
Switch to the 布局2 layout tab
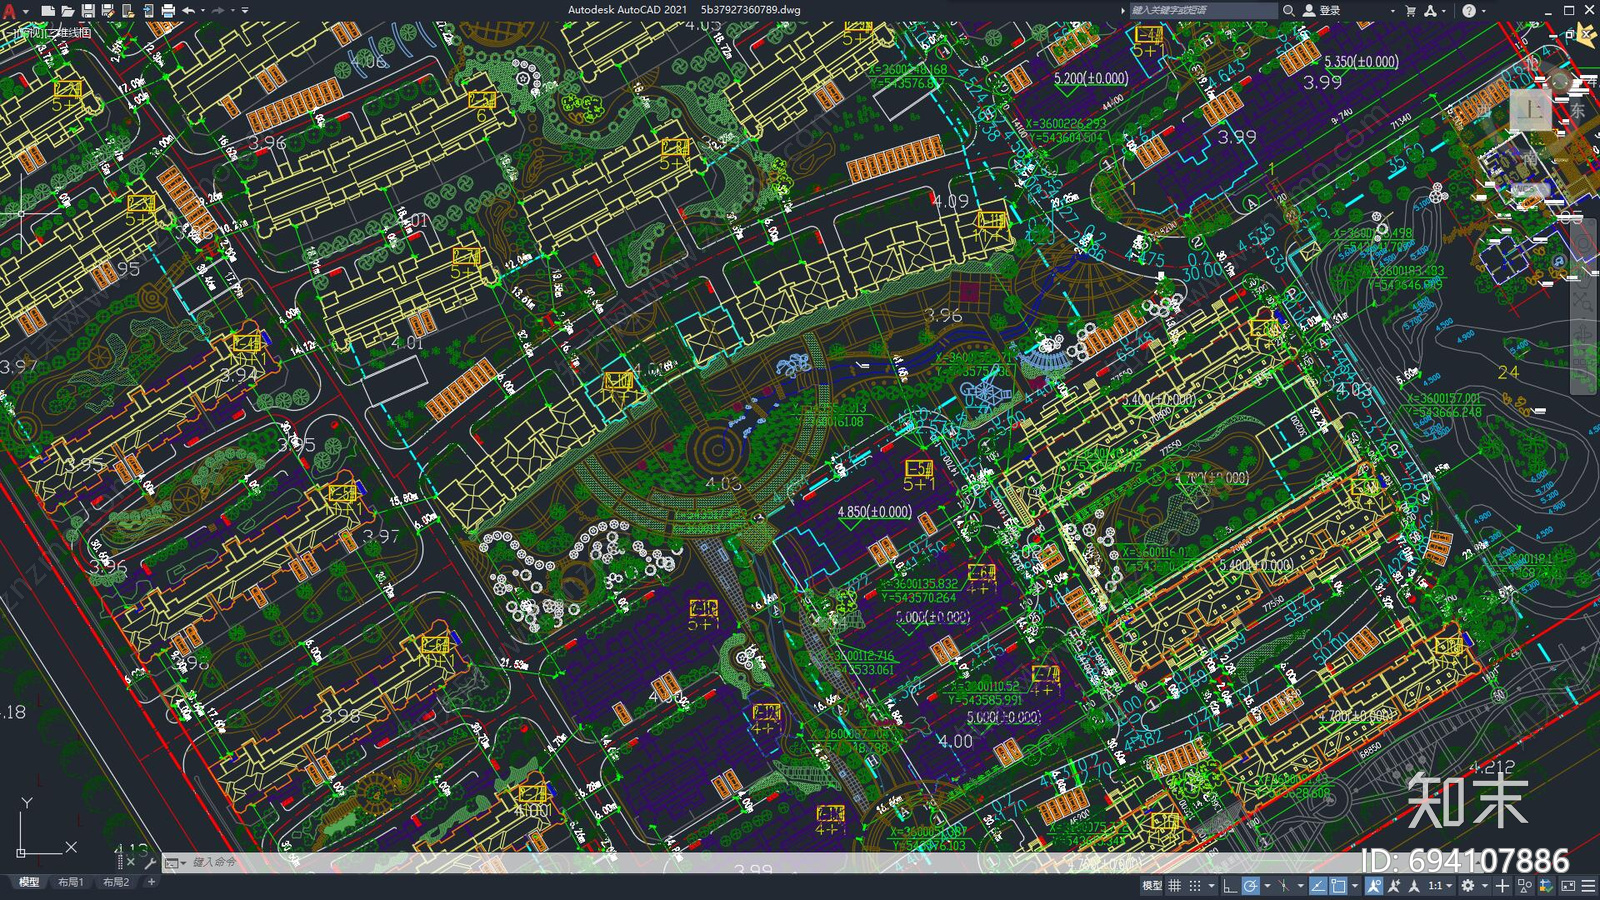116,882
